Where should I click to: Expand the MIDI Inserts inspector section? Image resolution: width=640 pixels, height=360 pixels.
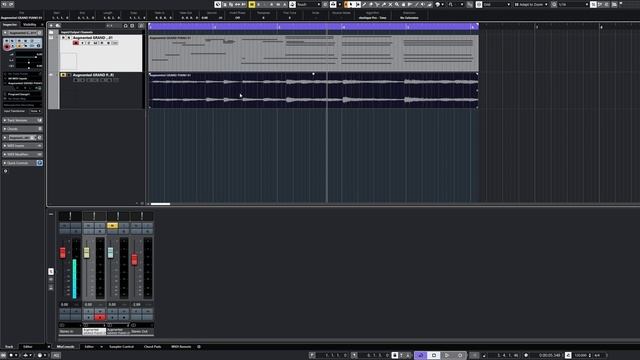pyautogui.click(x=22, y=146)
